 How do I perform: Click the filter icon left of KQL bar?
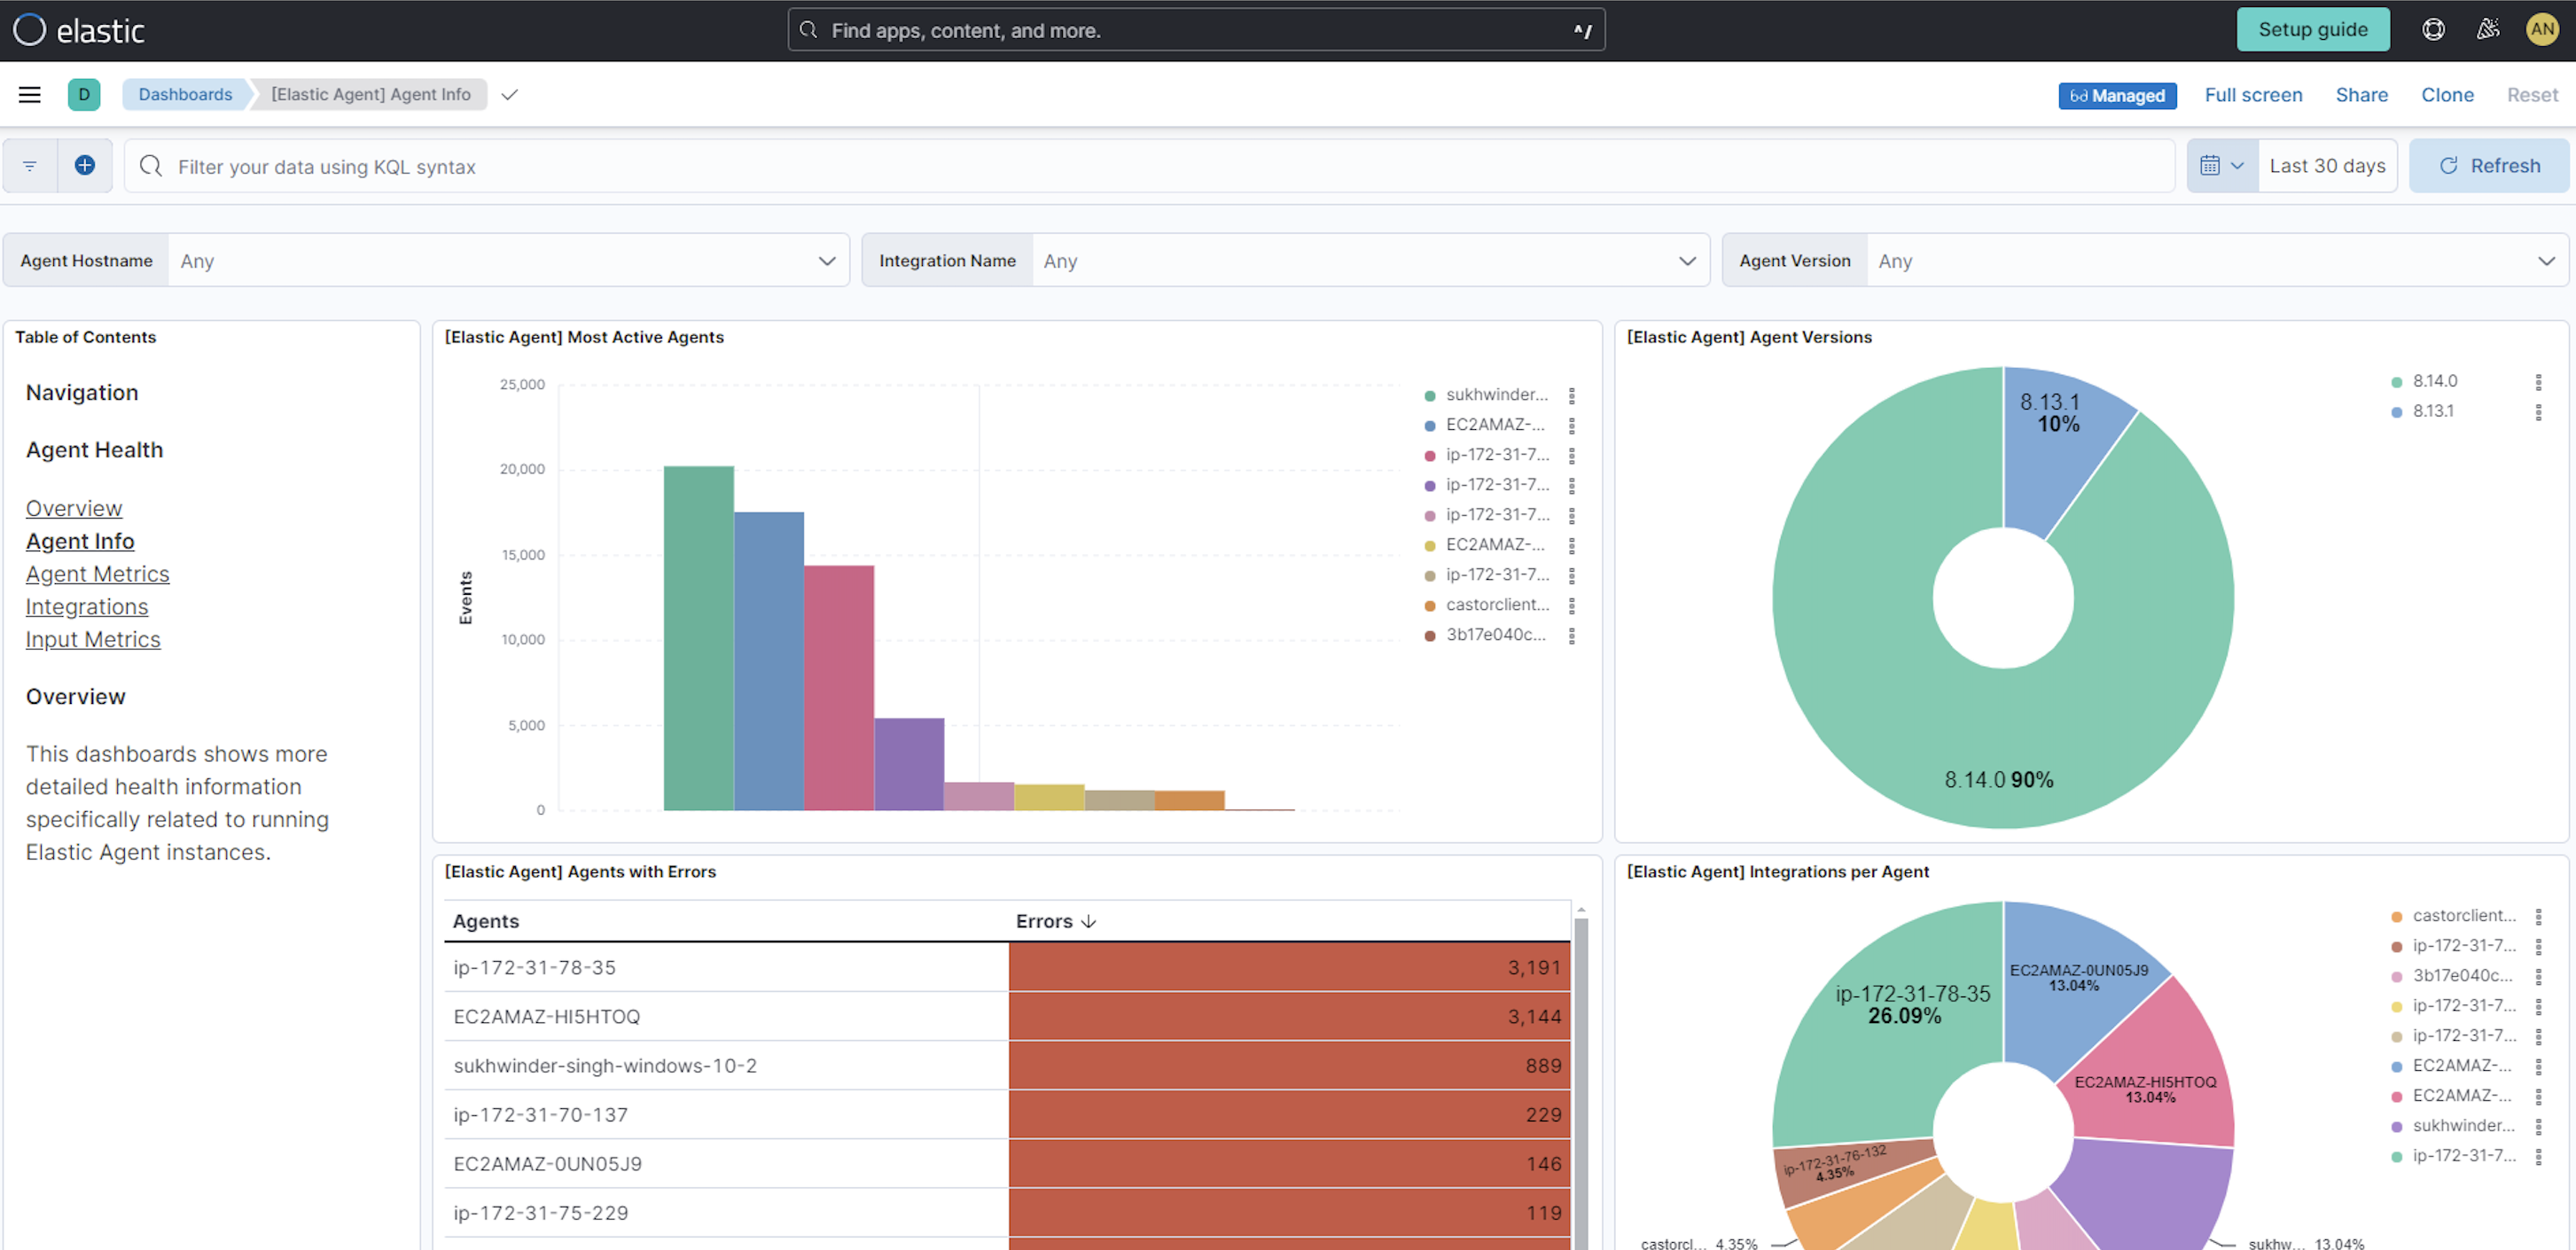point(29,165)
